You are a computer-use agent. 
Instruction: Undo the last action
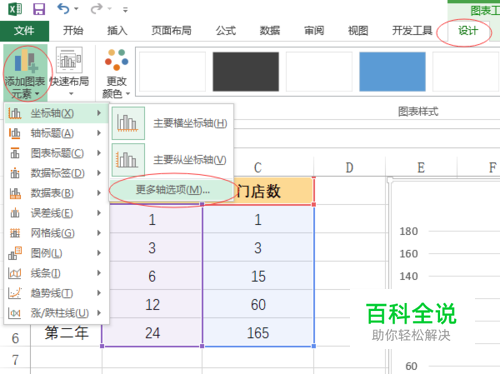tap(63, 9)
